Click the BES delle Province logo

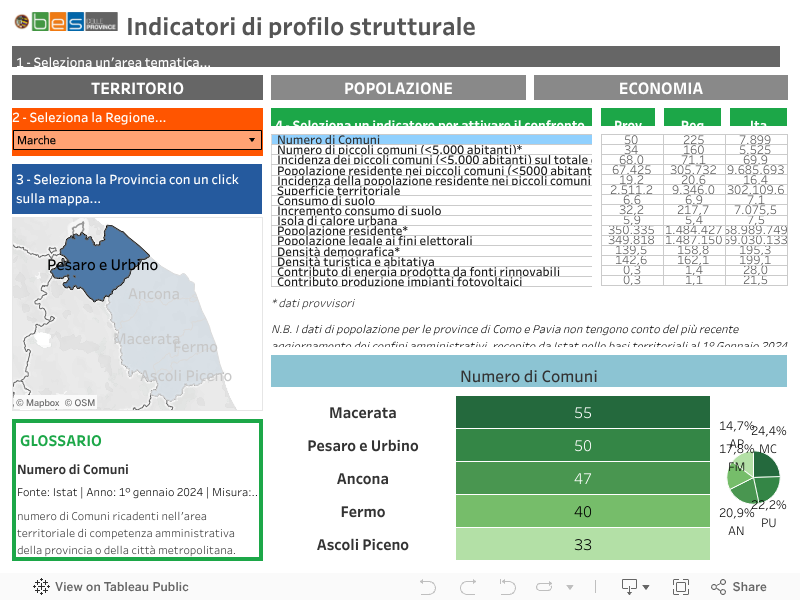(66, 22)
